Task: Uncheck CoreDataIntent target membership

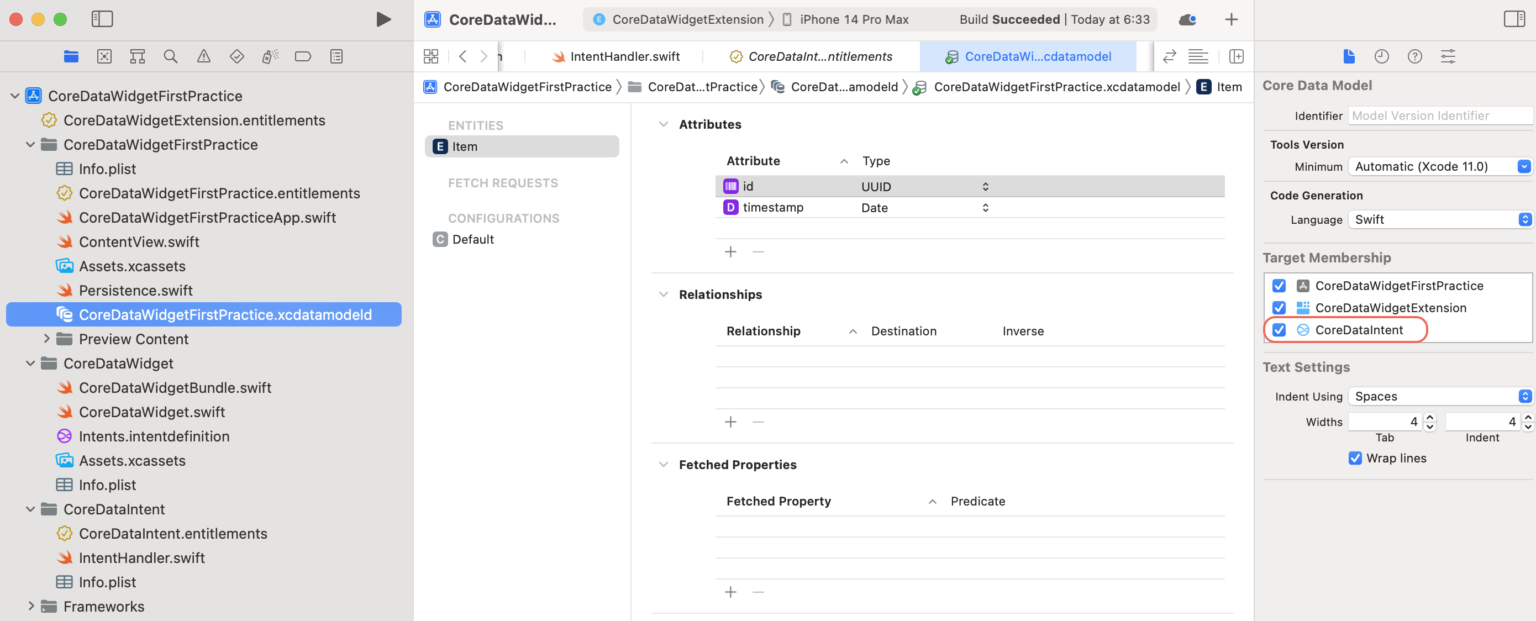Action: 1279,330
